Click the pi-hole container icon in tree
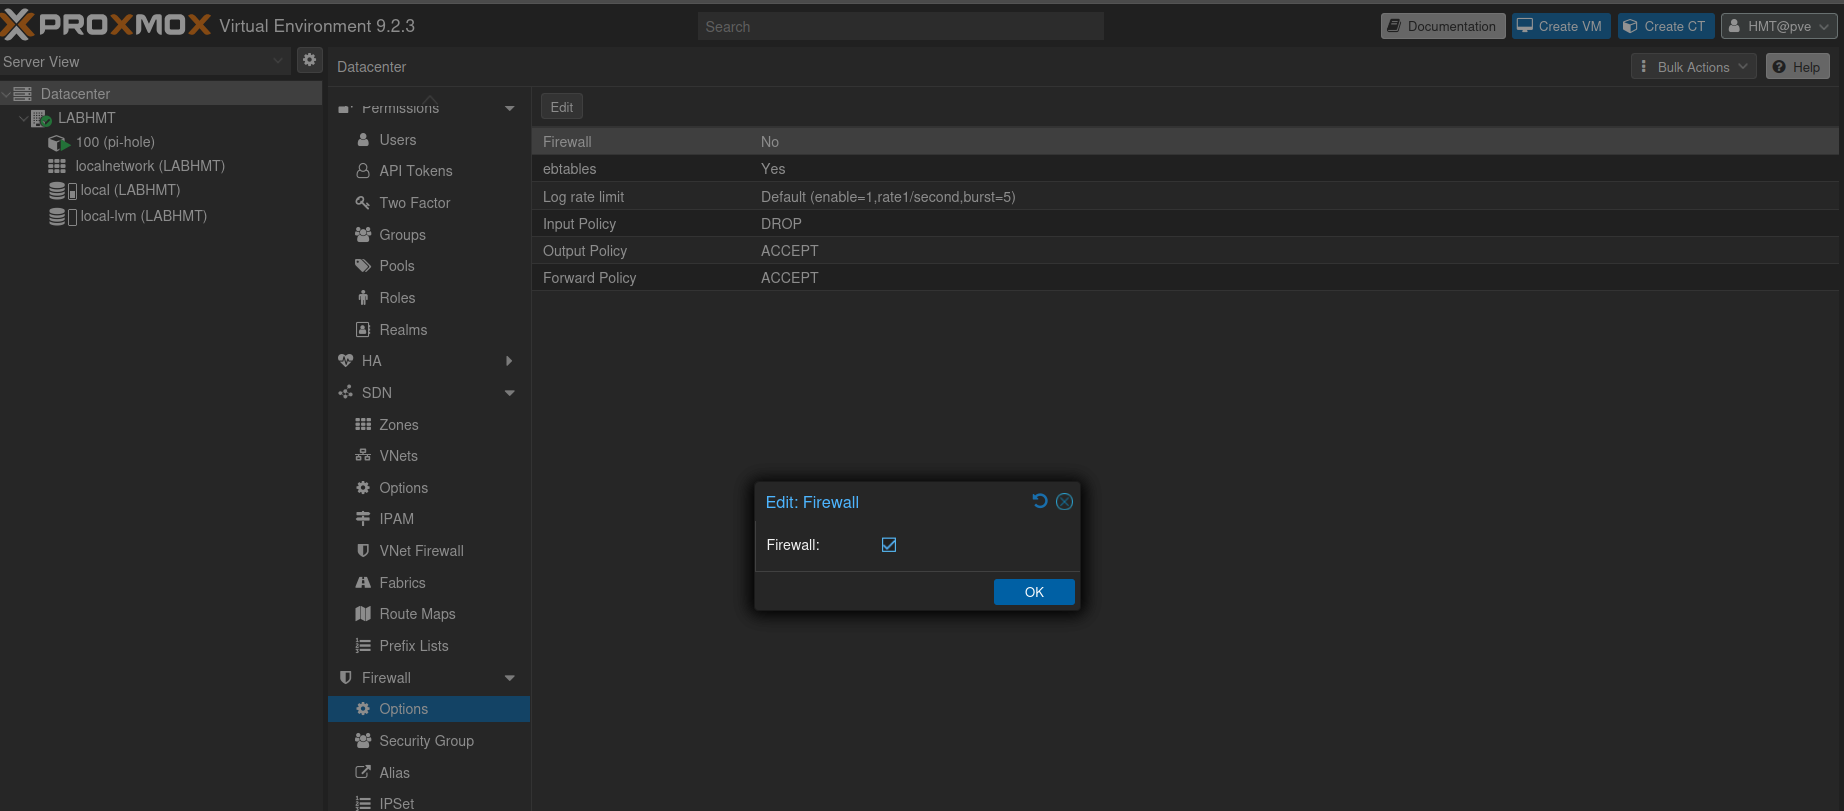1844x811 pixels. click(x=59, y=142)
